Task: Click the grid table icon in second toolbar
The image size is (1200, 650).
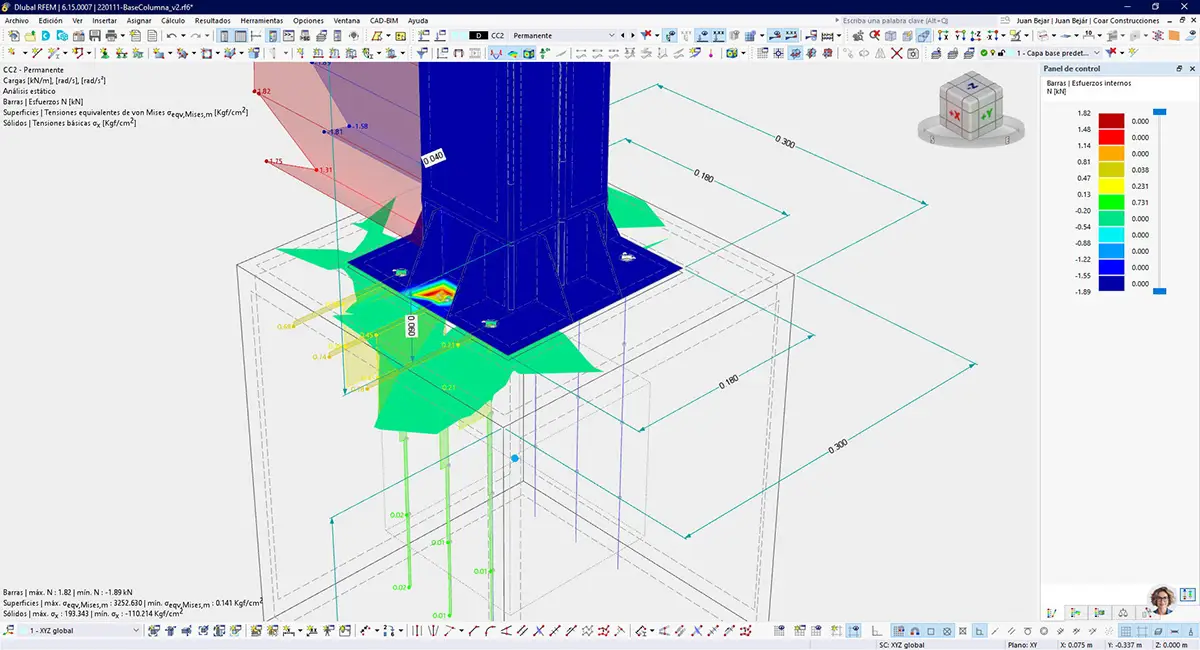Action: tap(761, 52)
